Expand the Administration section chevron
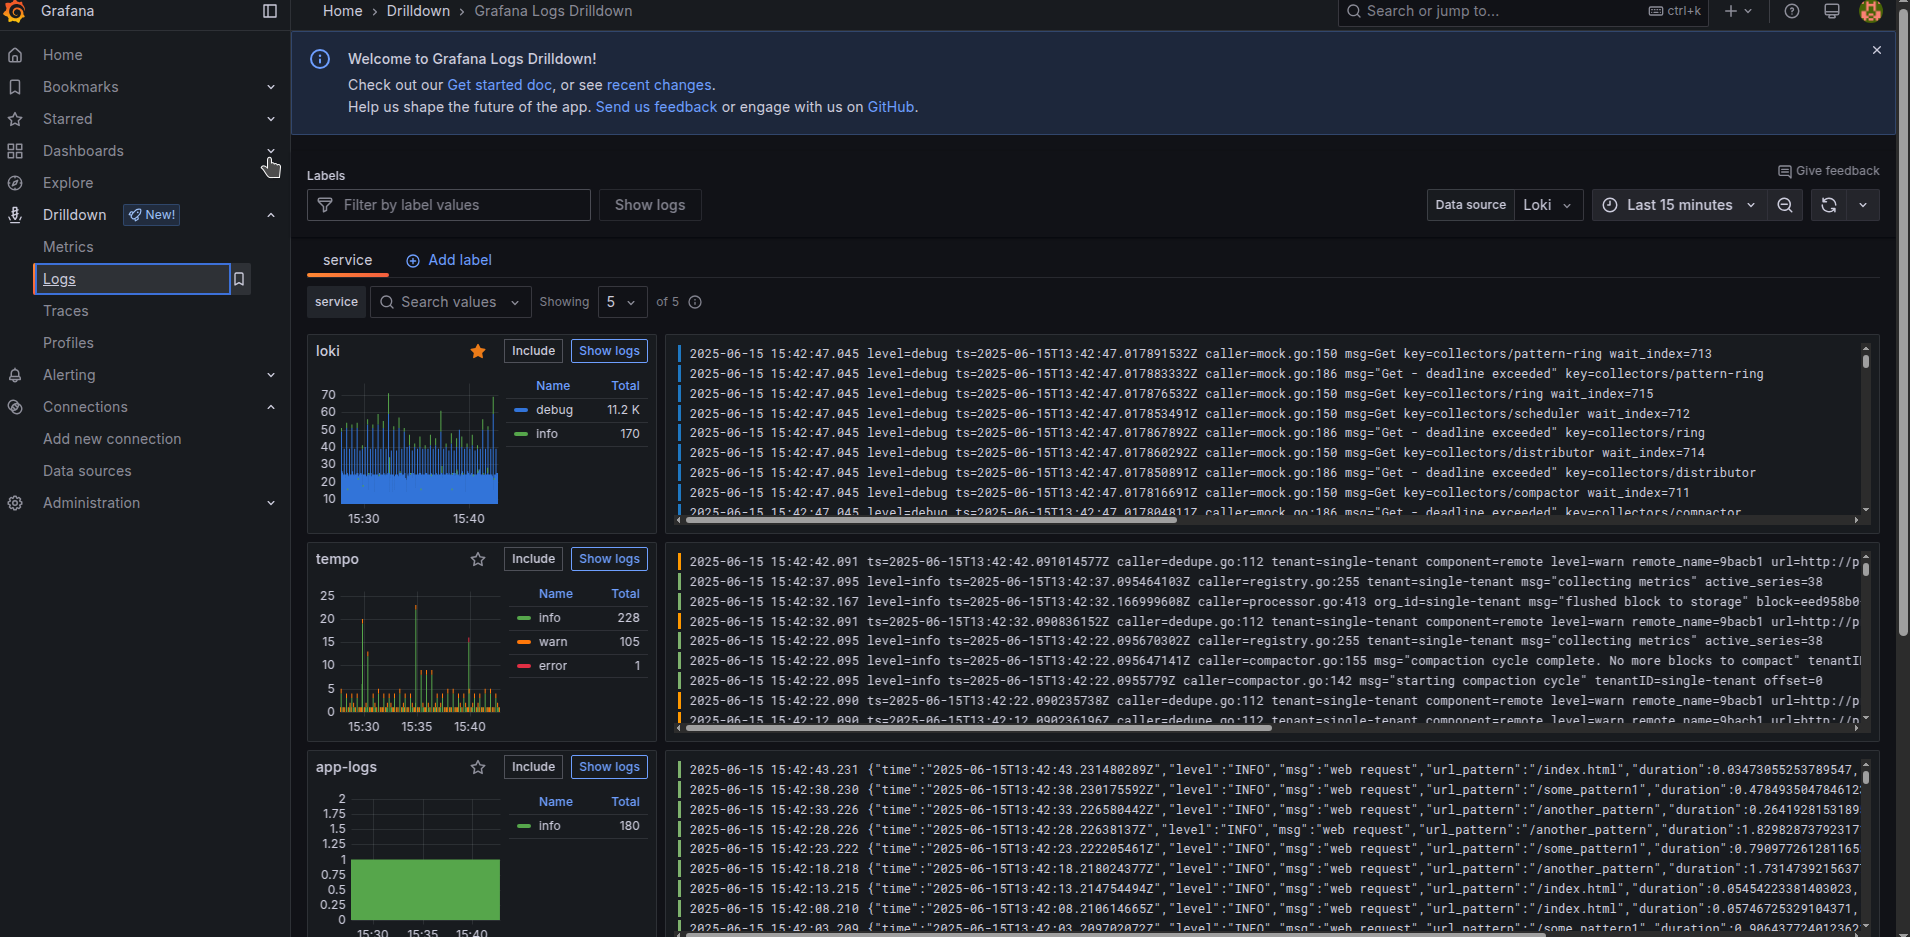Image resolution: width=1910 pixels, height=937 pixels. click(x=271, y=503)
